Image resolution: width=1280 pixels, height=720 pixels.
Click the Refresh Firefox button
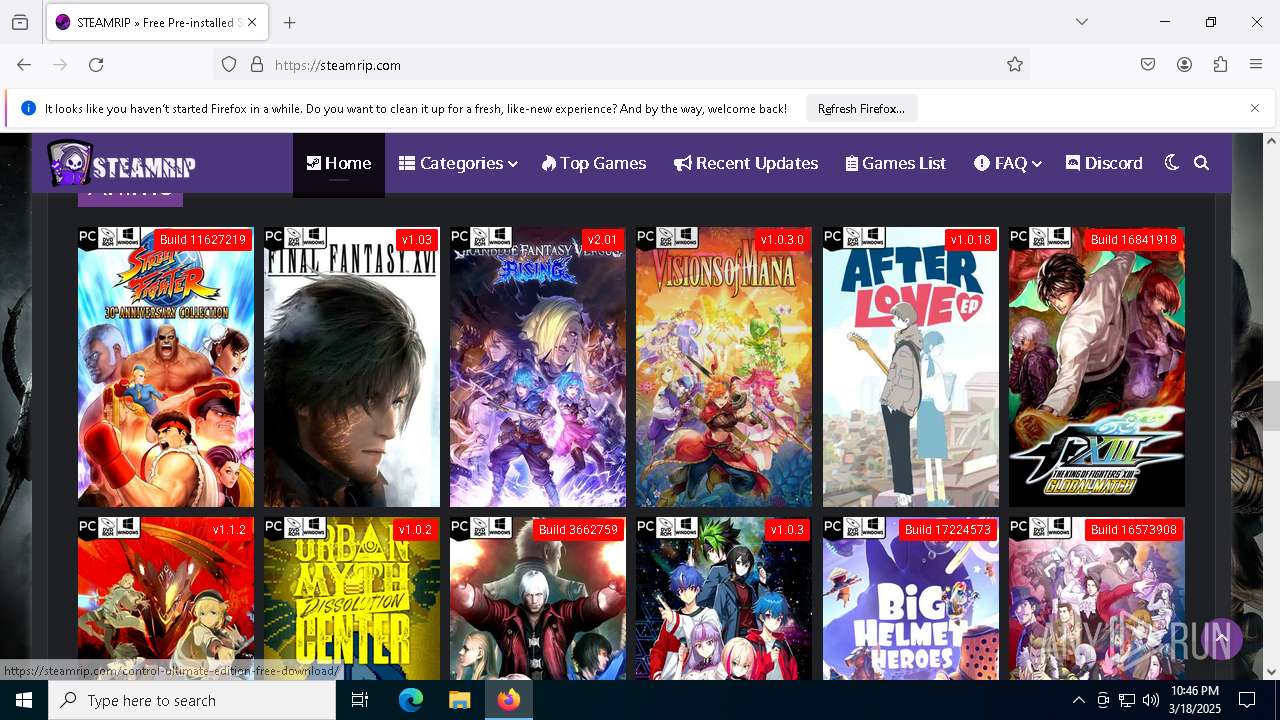[x=861, y=108]
